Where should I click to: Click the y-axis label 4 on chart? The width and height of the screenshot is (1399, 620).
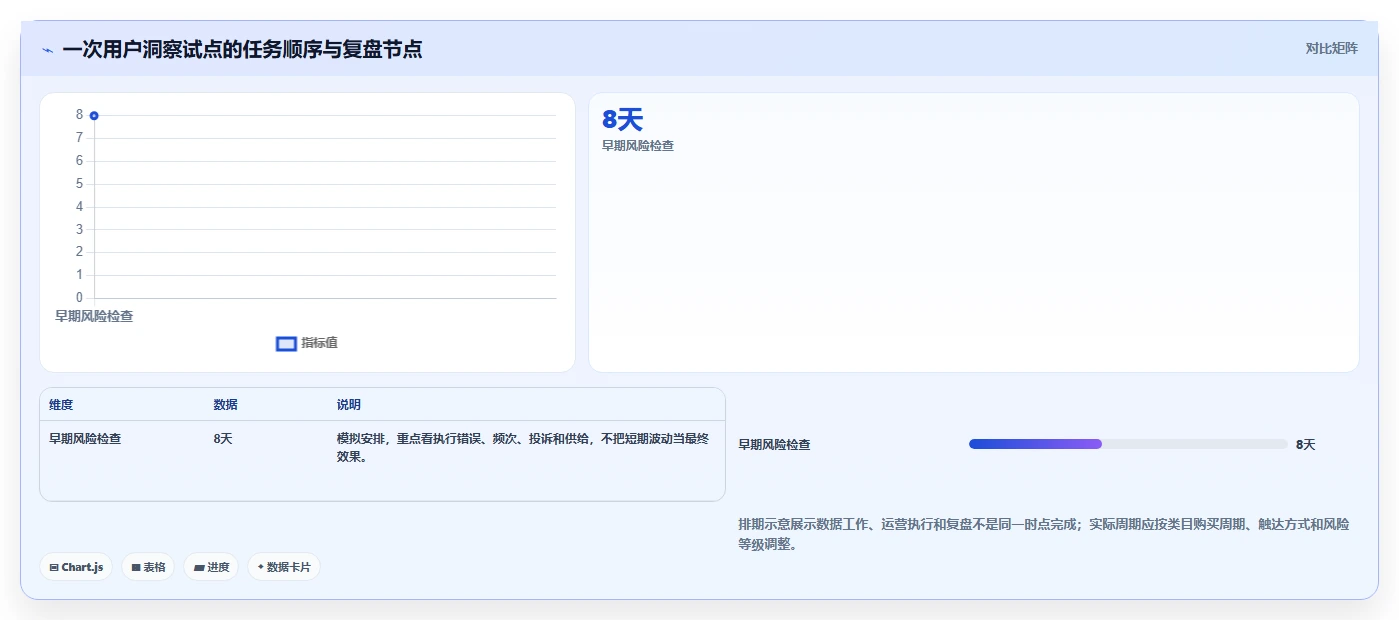tap(79, 207)
